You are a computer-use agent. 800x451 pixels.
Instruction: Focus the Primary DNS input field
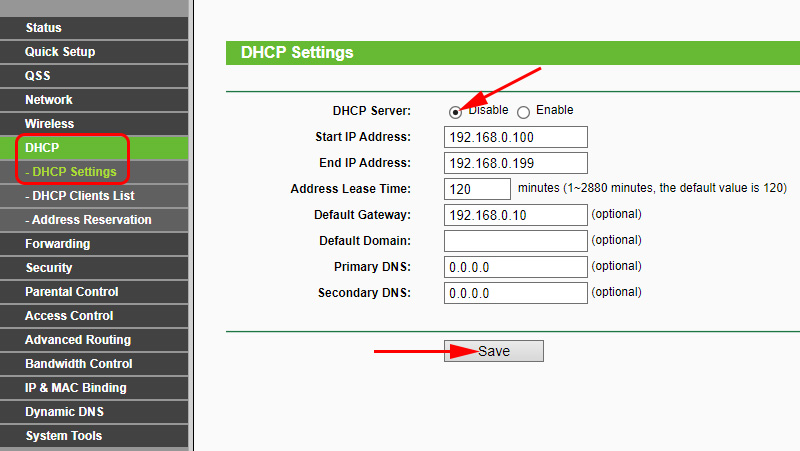pos(515,267)
